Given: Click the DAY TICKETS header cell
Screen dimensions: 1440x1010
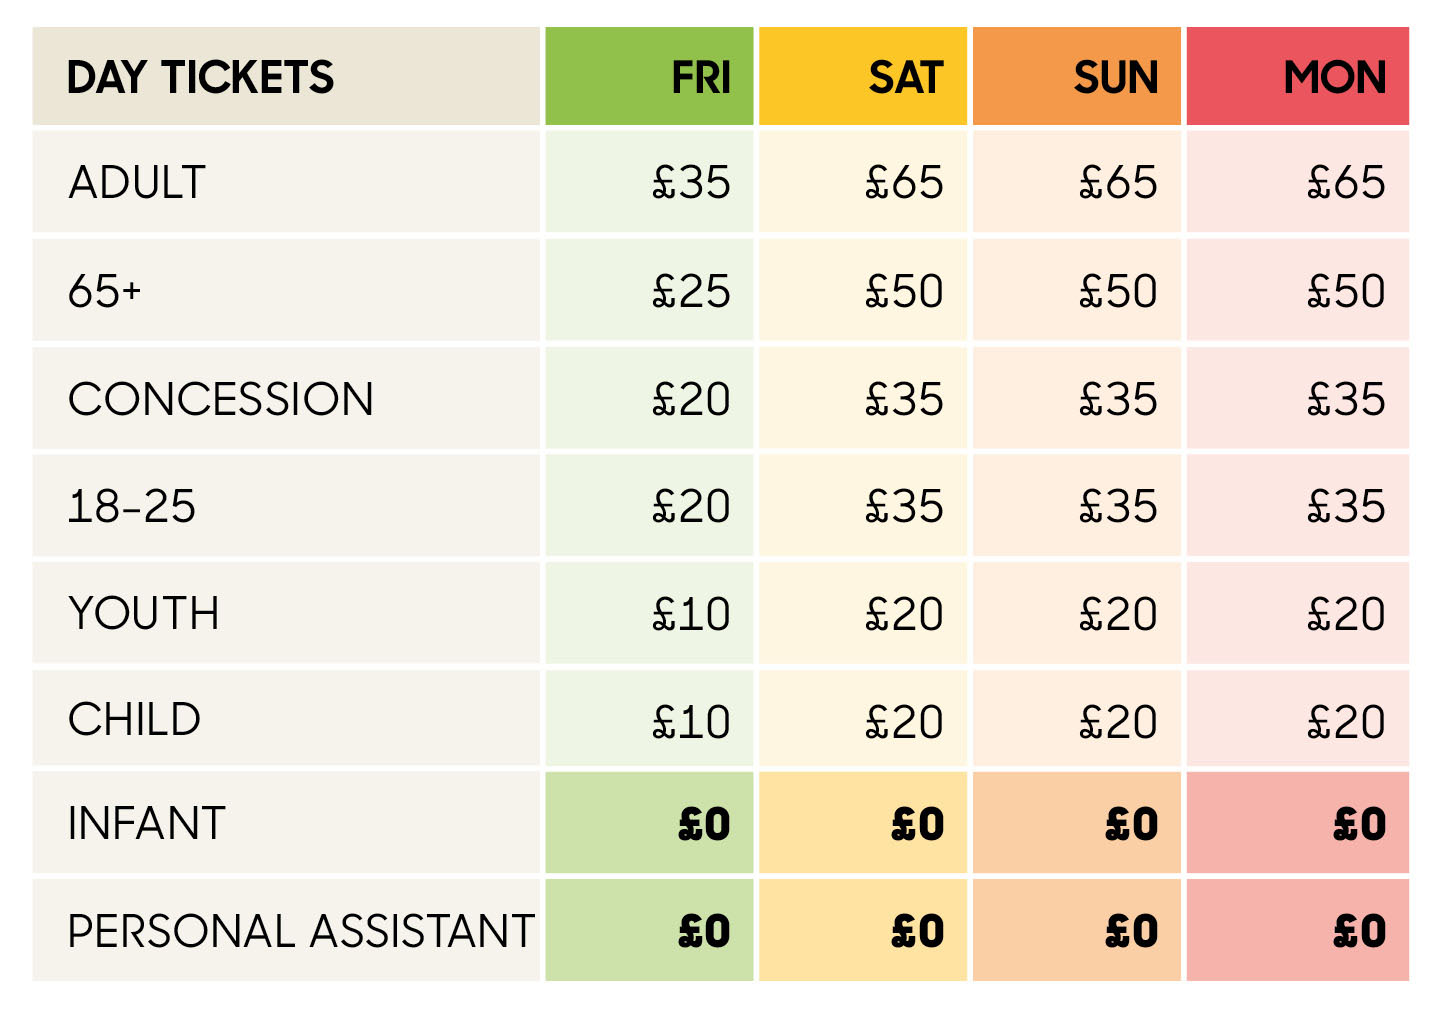Looking at the screenshot, I should [200, 78].
